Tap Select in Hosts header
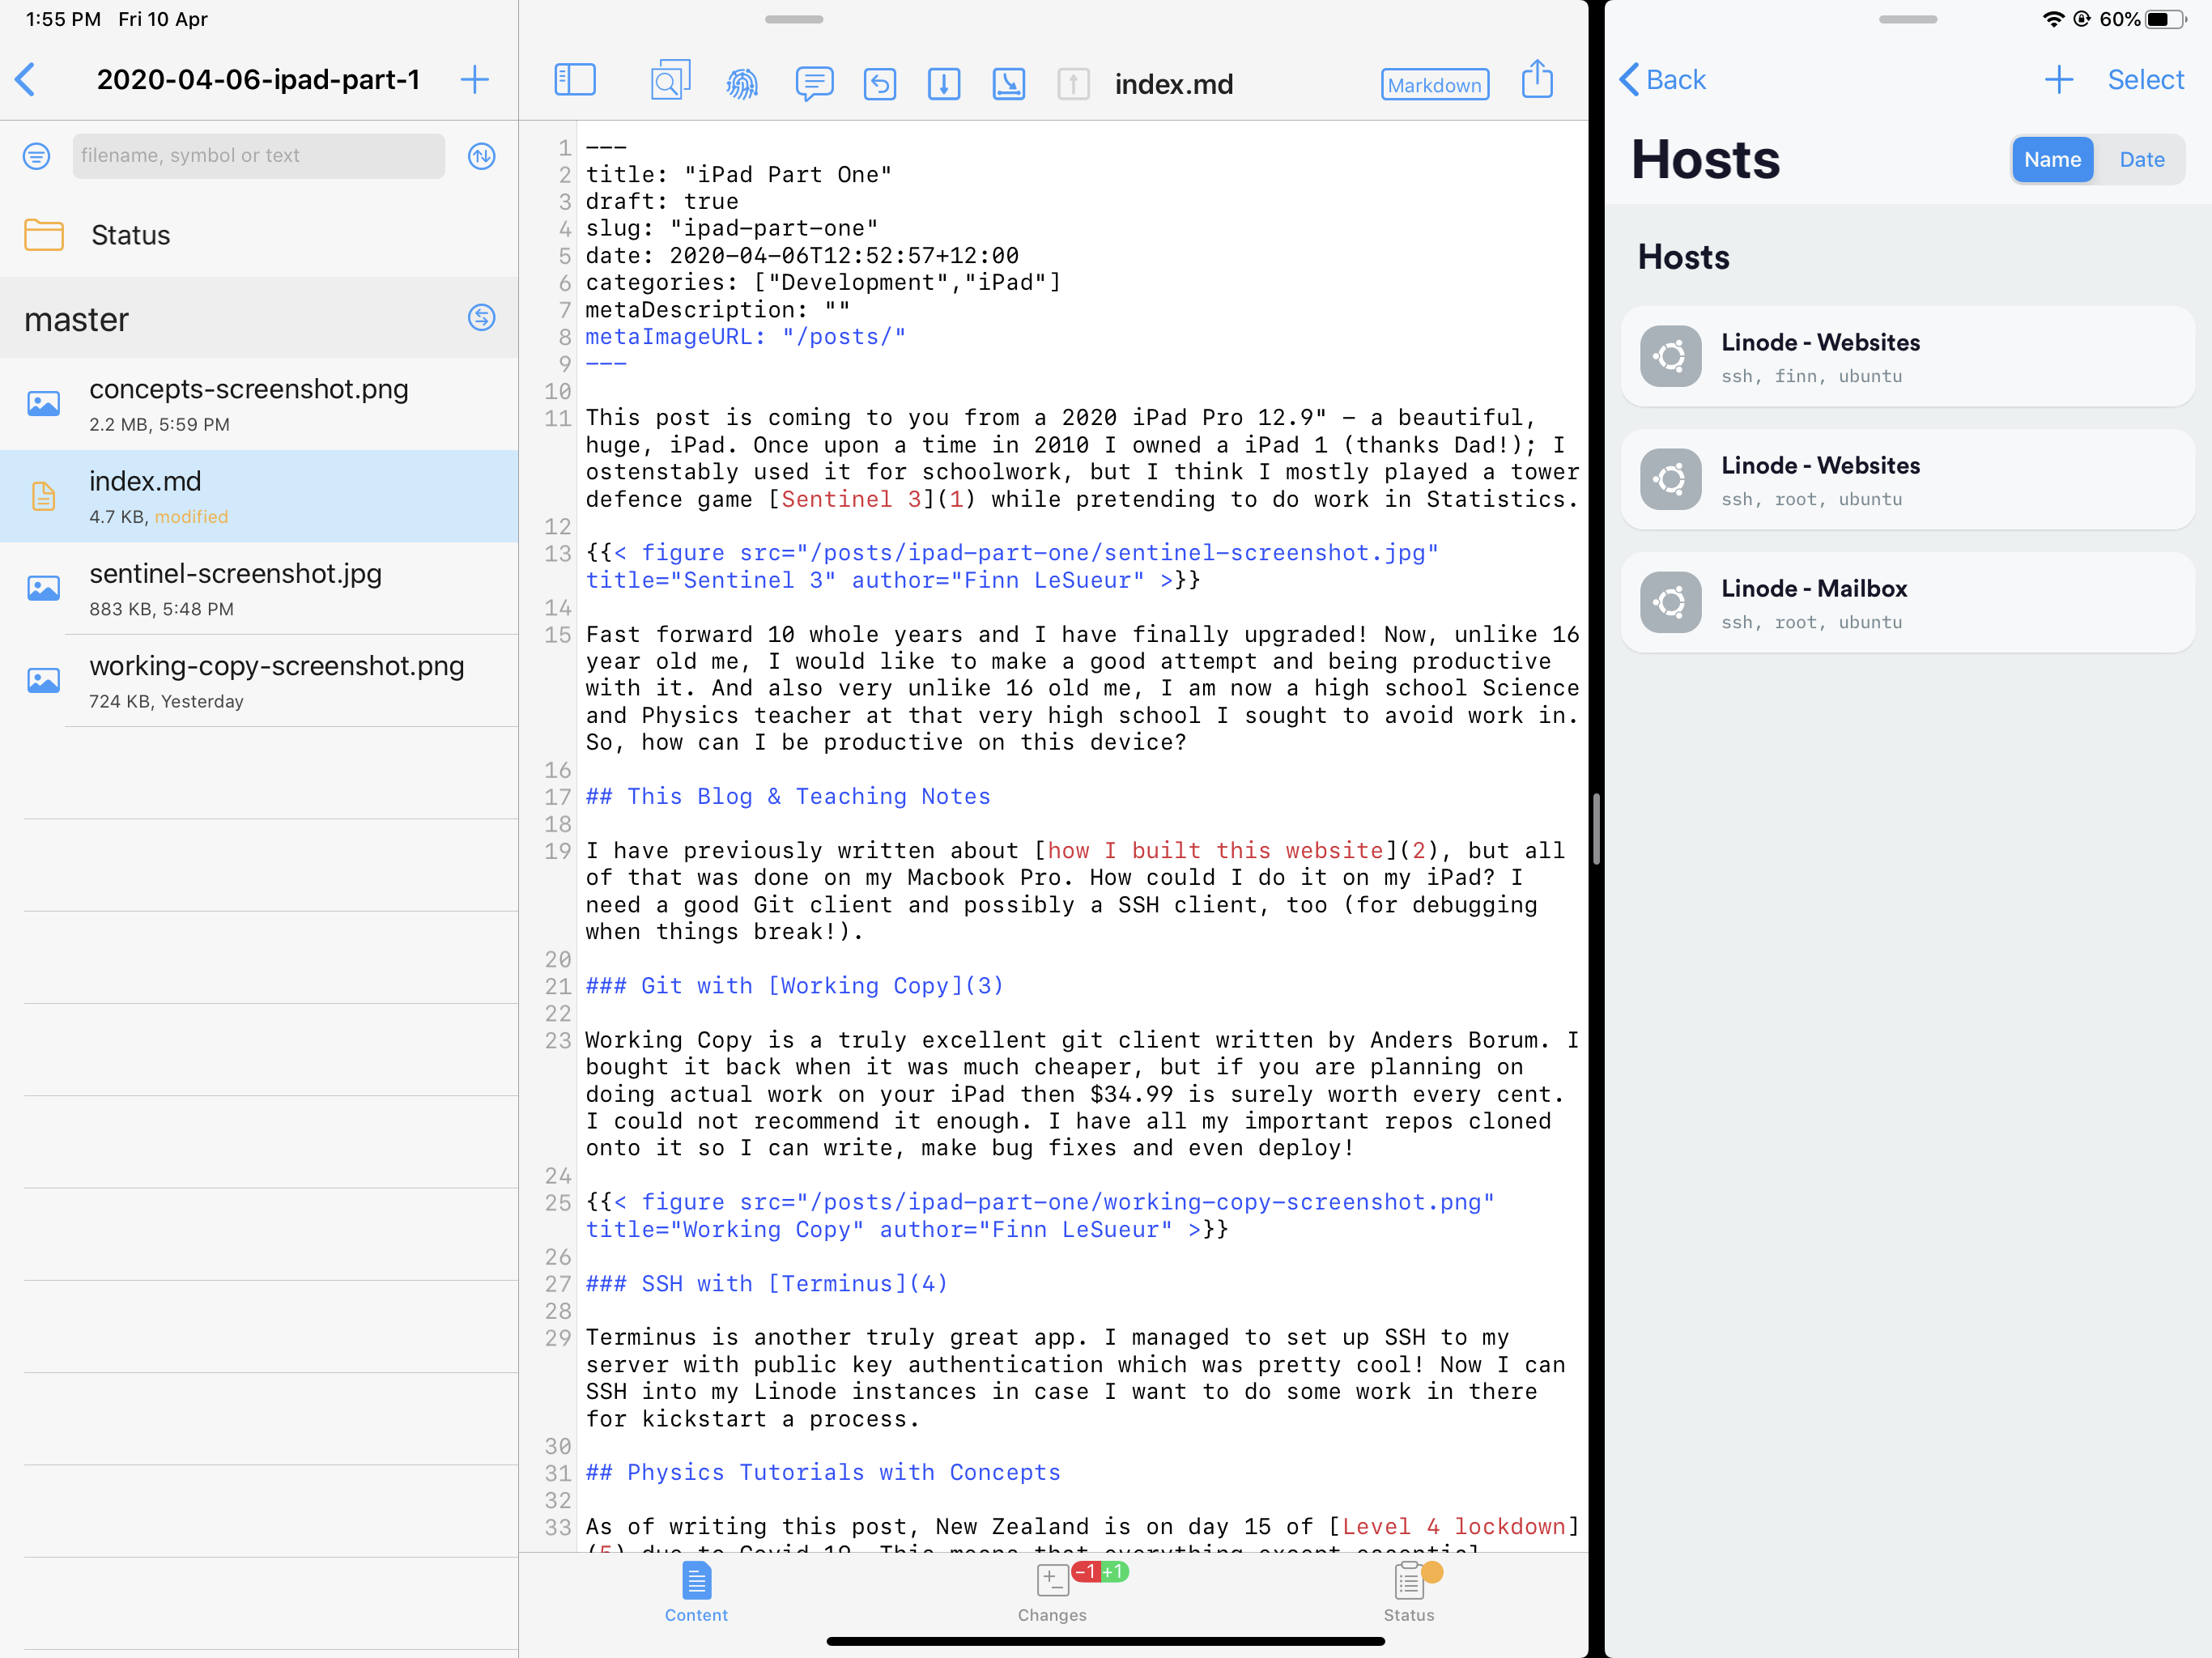Screen dimensions: 2212x1658 (2145, 80)
